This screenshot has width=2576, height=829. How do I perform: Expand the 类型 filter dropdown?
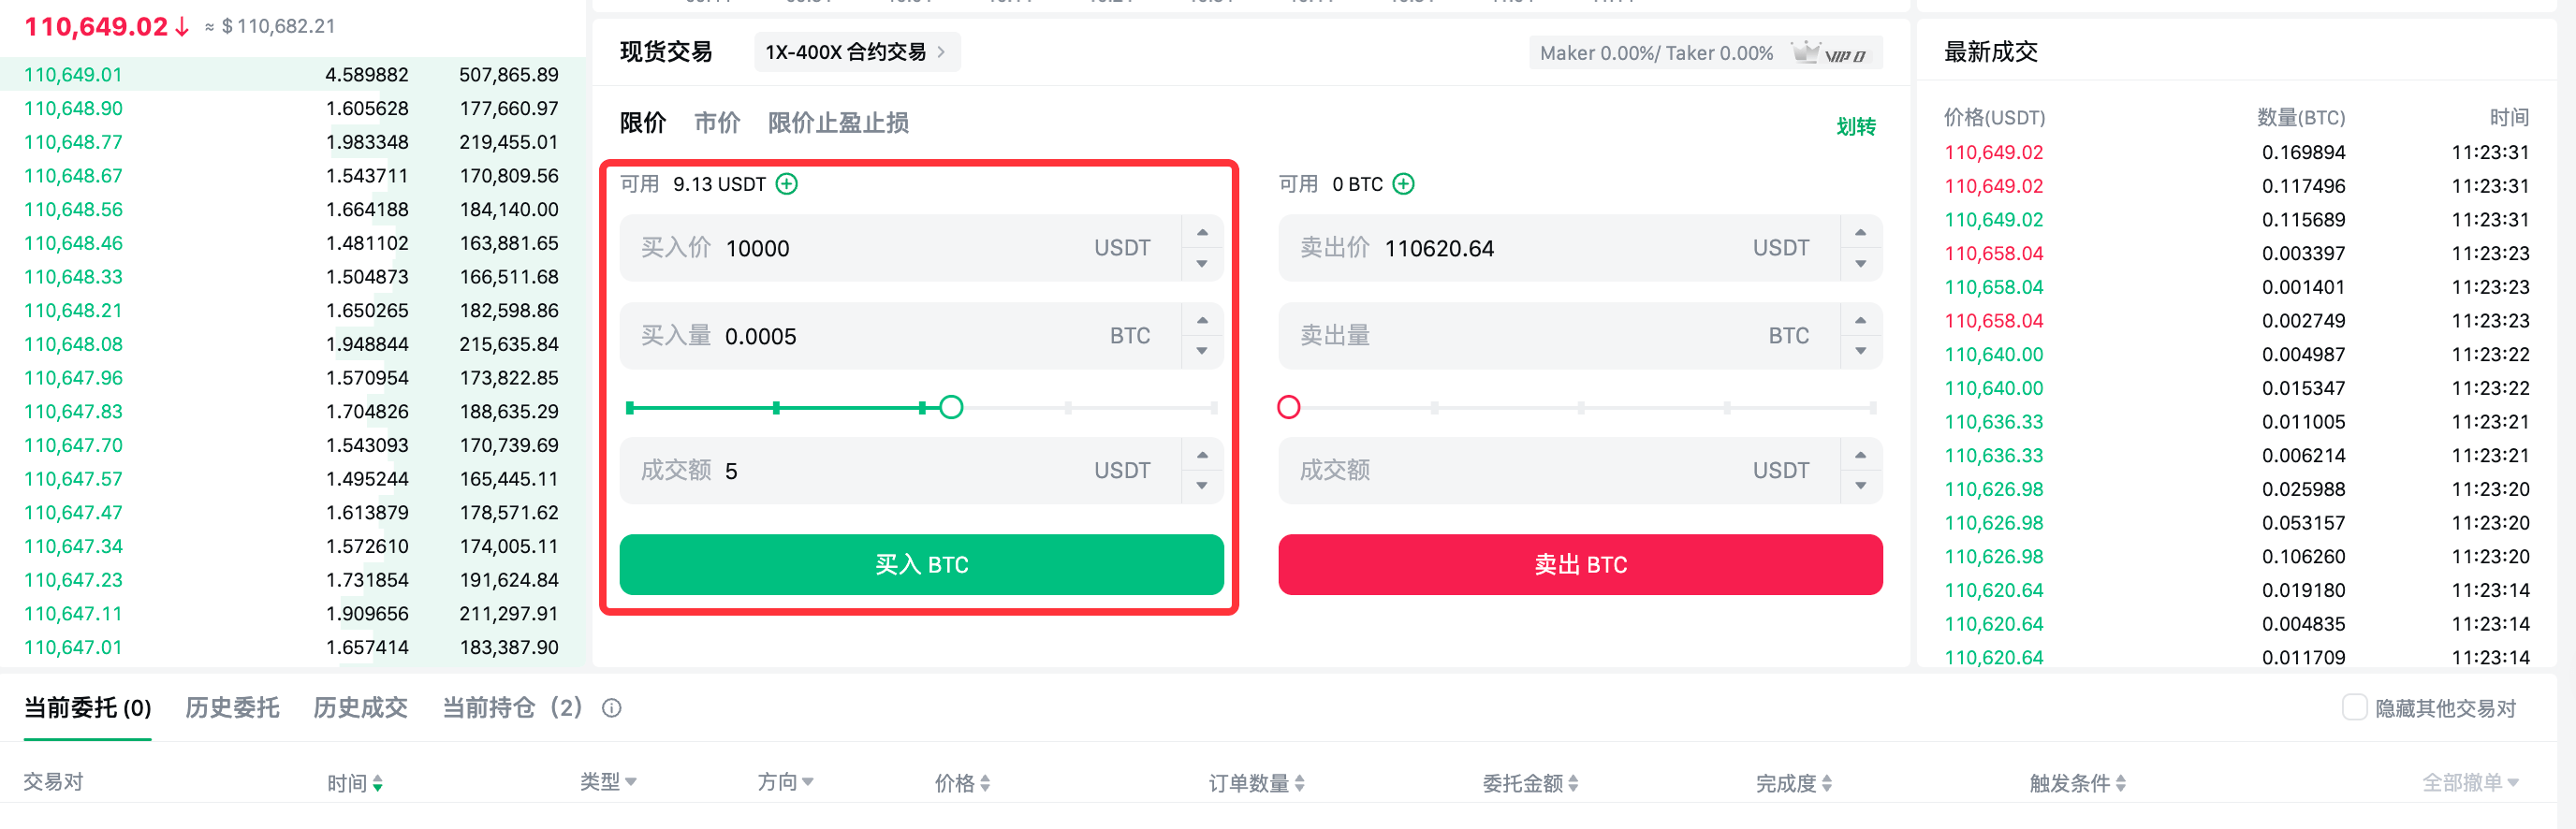tap(631, 781)
